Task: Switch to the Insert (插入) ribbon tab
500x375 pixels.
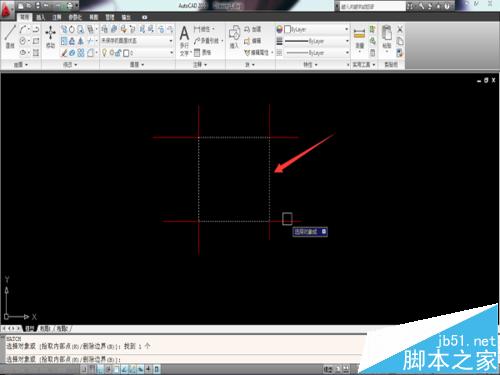Action: pyautogui.click(x=41, y=17)
